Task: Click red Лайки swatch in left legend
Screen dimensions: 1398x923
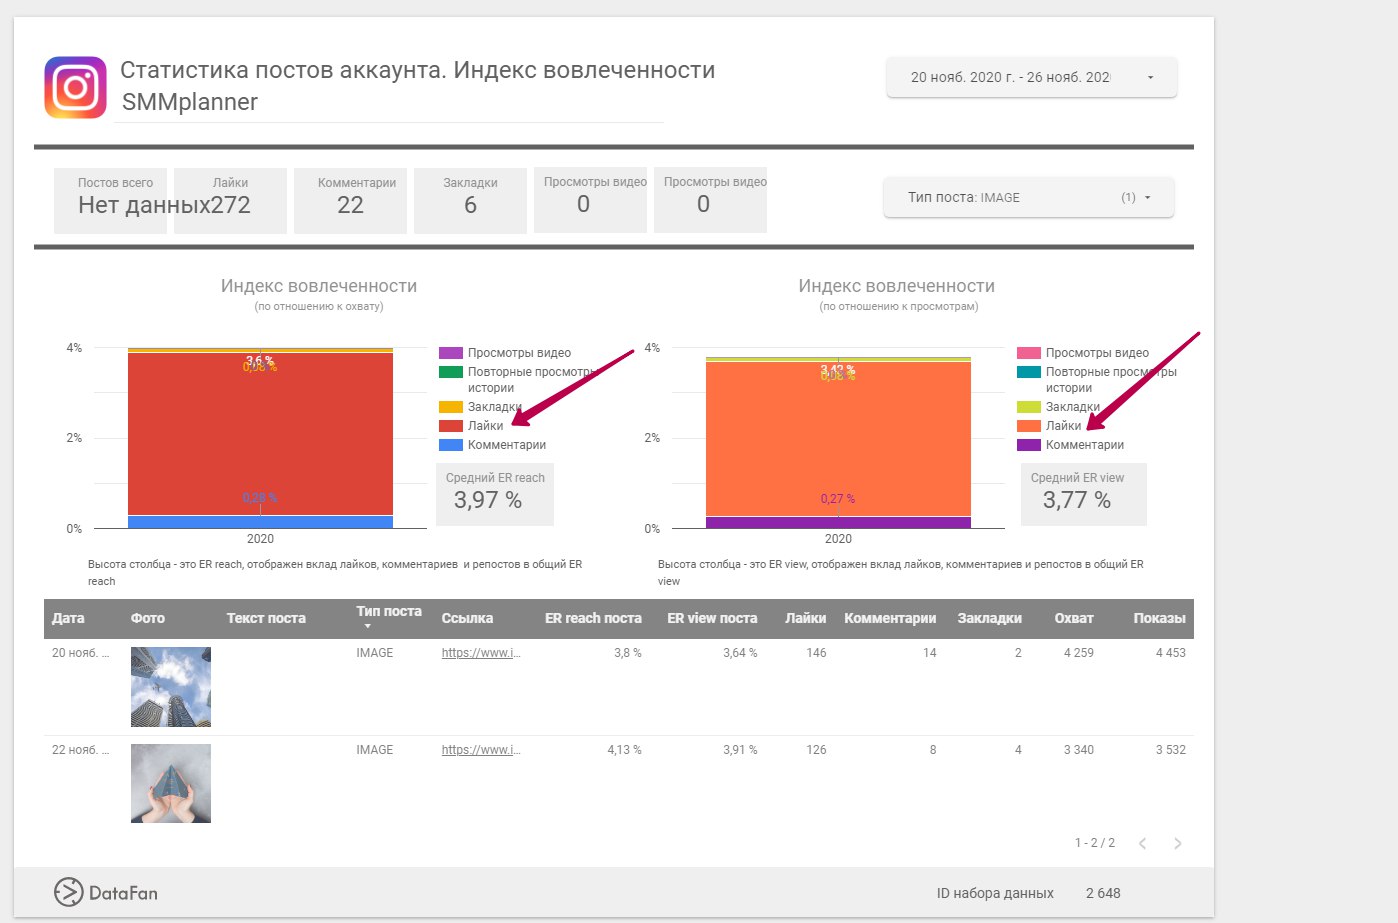Action: click(451, 426)
